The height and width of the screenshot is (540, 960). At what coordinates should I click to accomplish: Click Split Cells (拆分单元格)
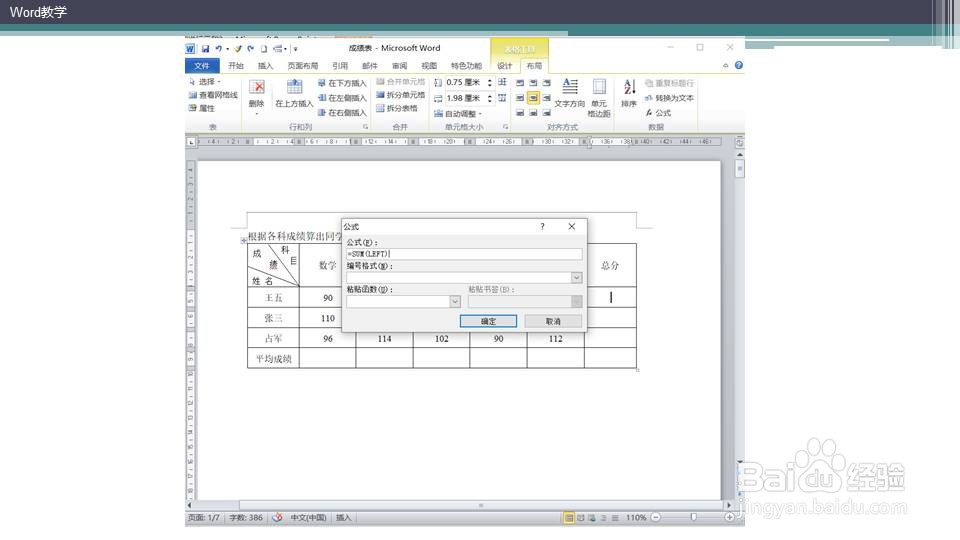pyautogui.click(x=400, y=95)
